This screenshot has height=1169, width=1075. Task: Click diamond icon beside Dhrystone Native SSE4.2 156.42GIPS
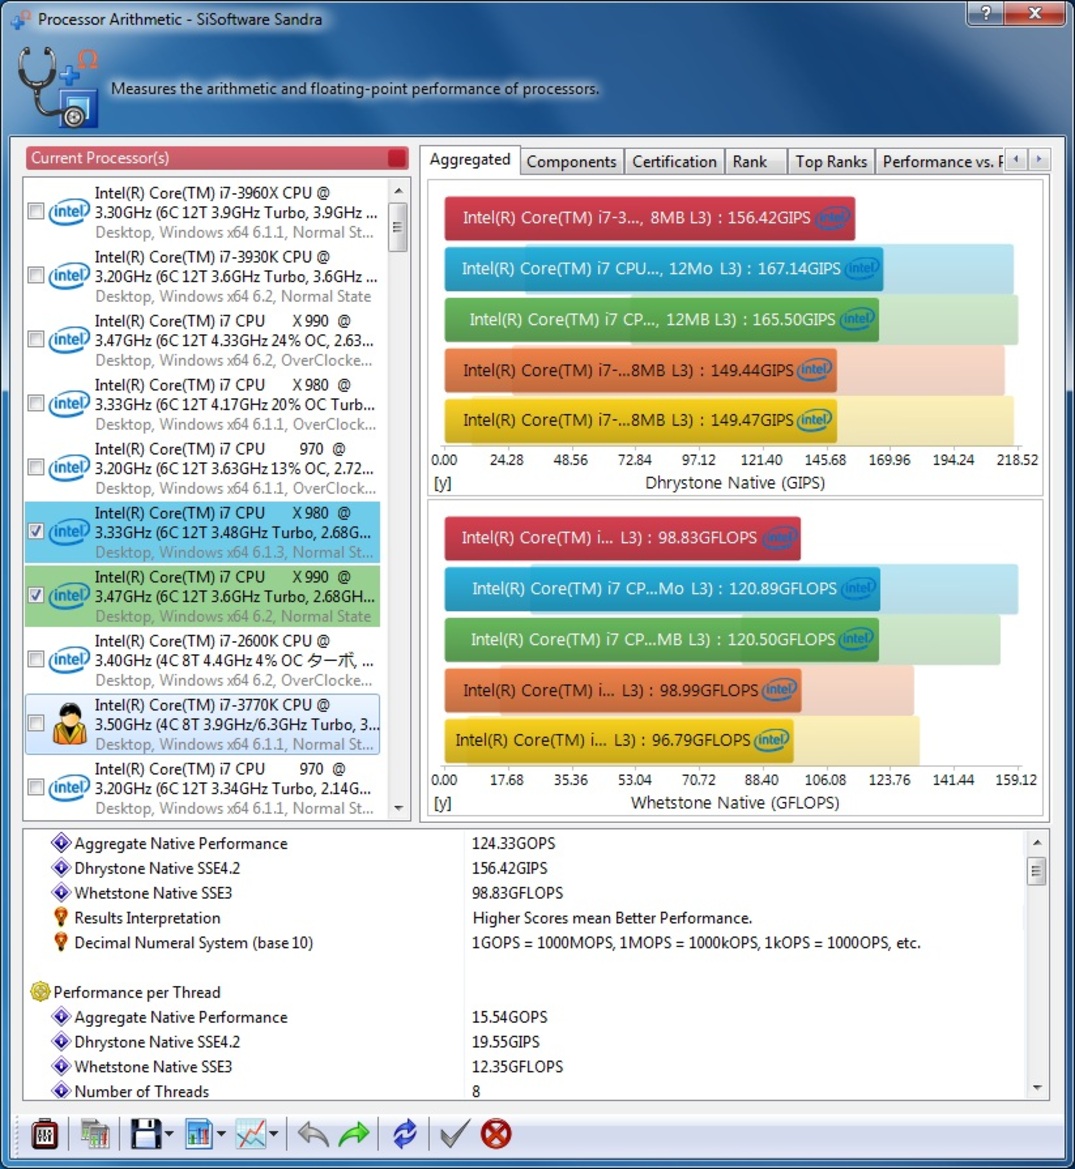tap(61, 868)
